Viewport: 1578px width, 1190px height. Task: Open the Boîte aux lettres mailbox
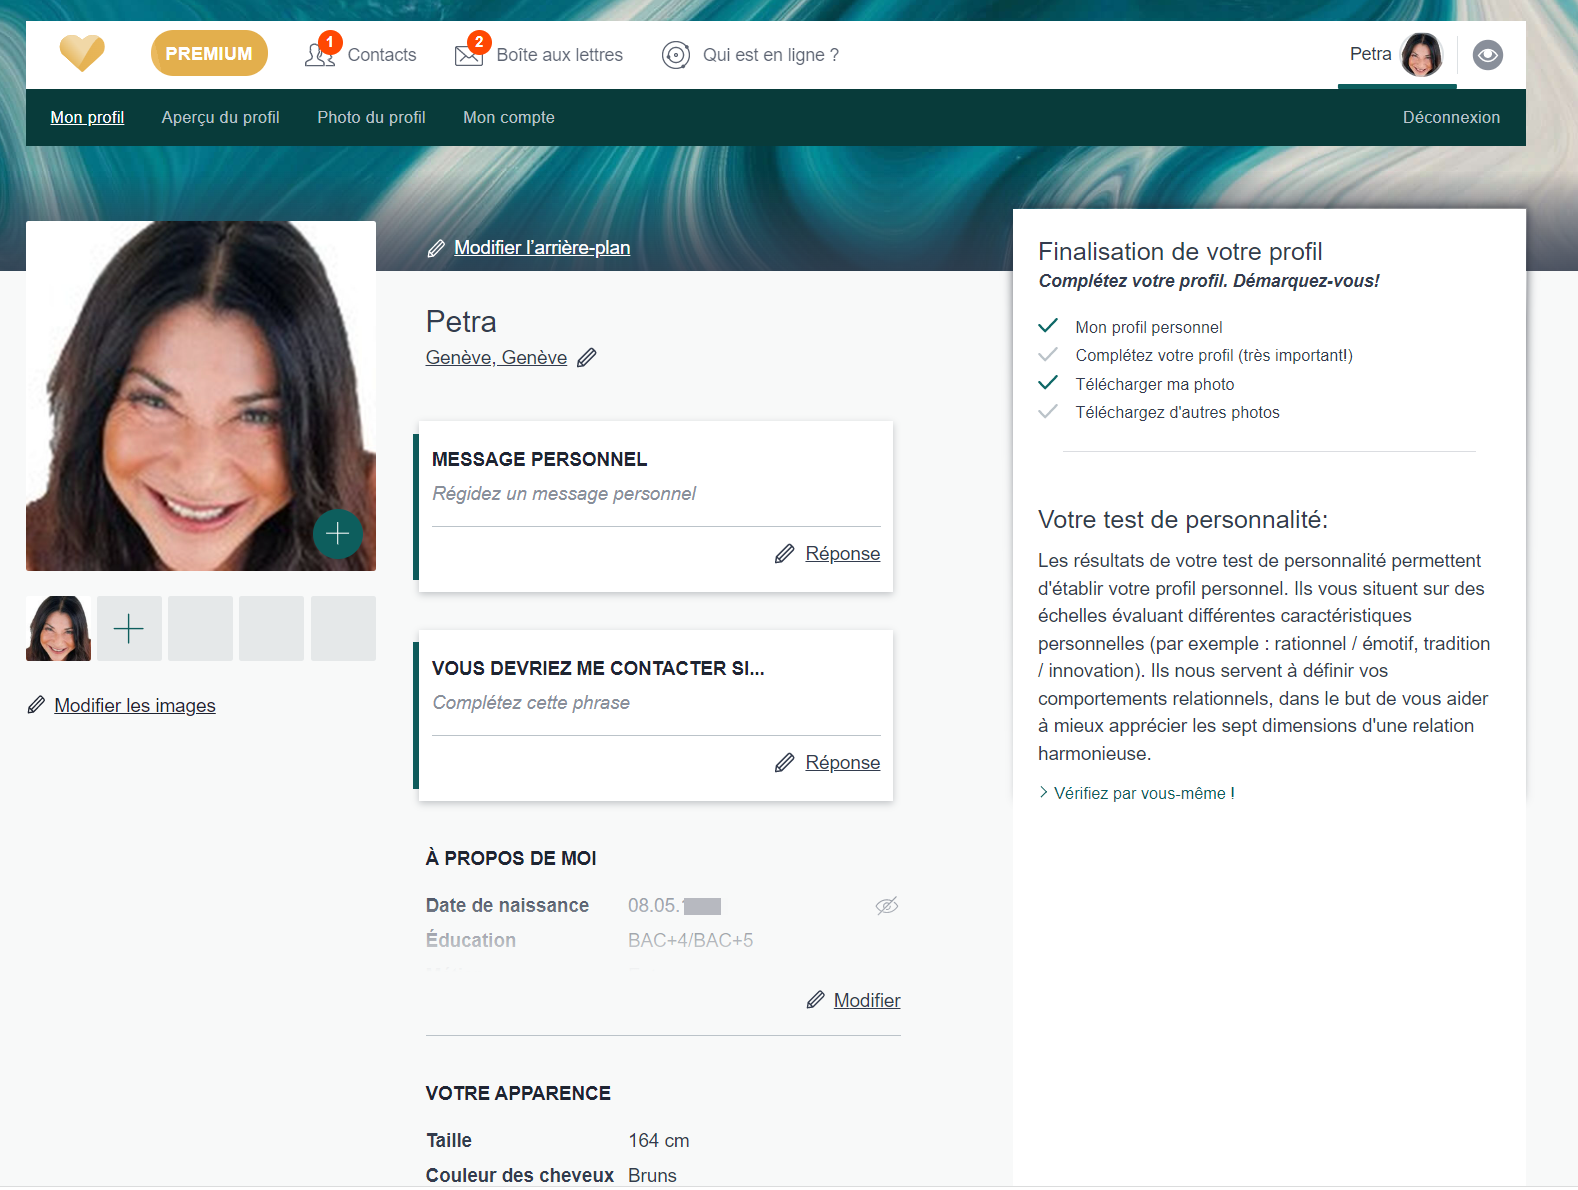point(539,55)
